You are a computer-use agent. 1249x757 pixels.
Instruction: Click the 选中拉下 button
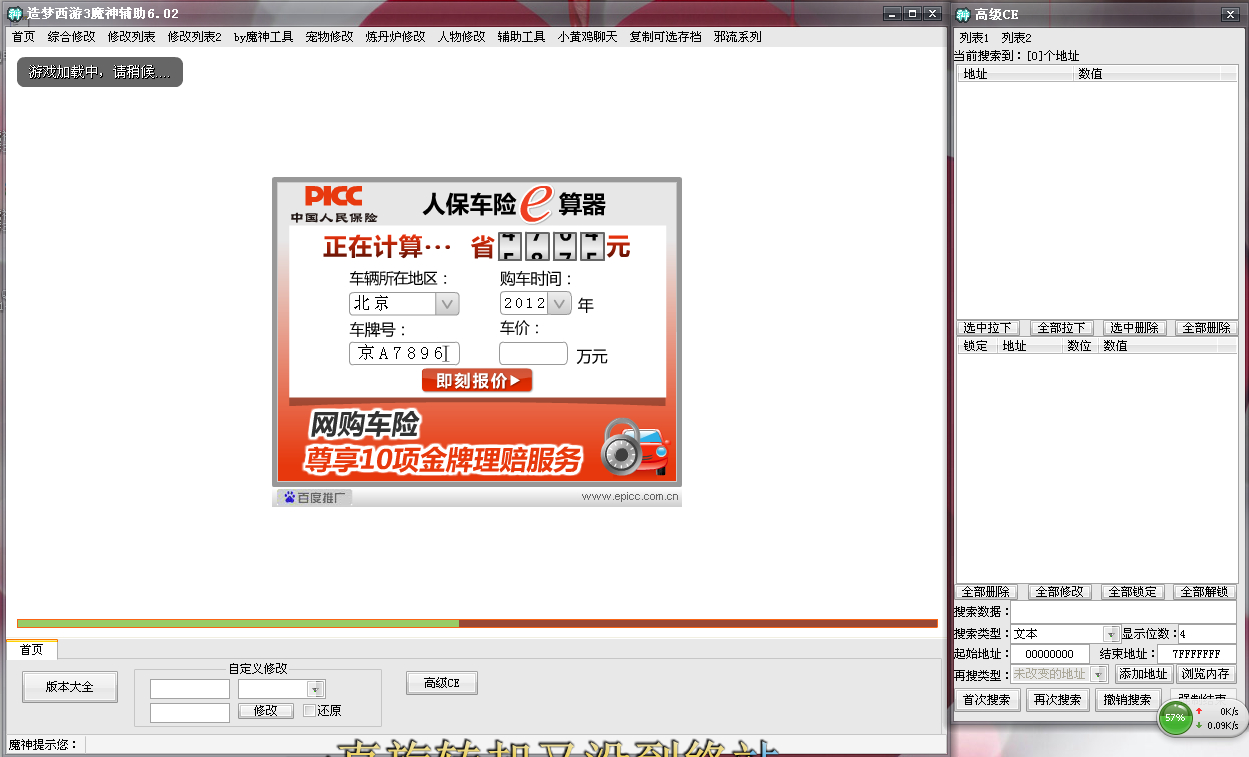point(987,328)
